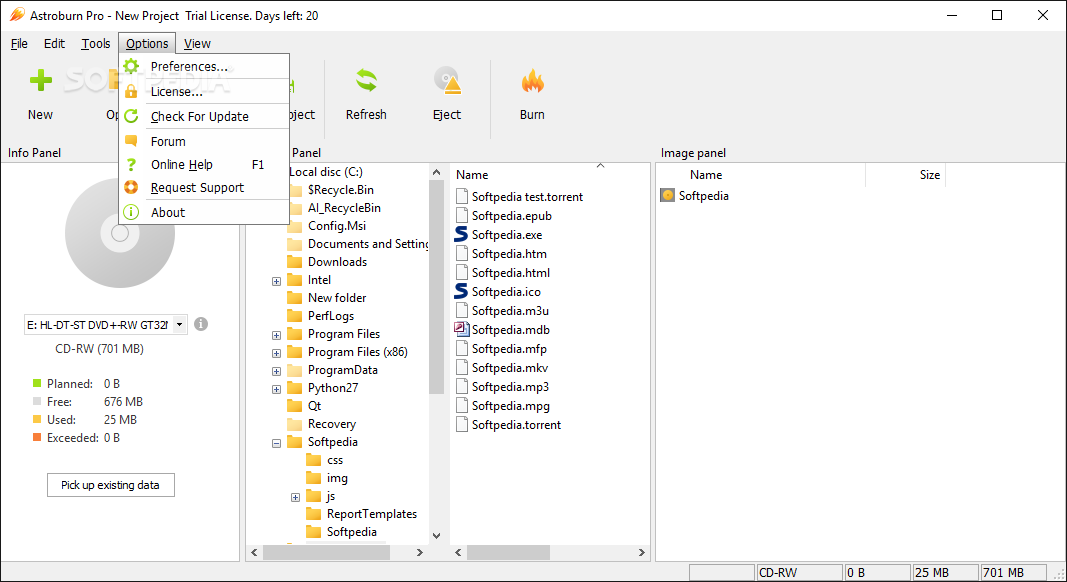Select Softpedia.mkv file name
1067x582 pixels.
point(510,368)
